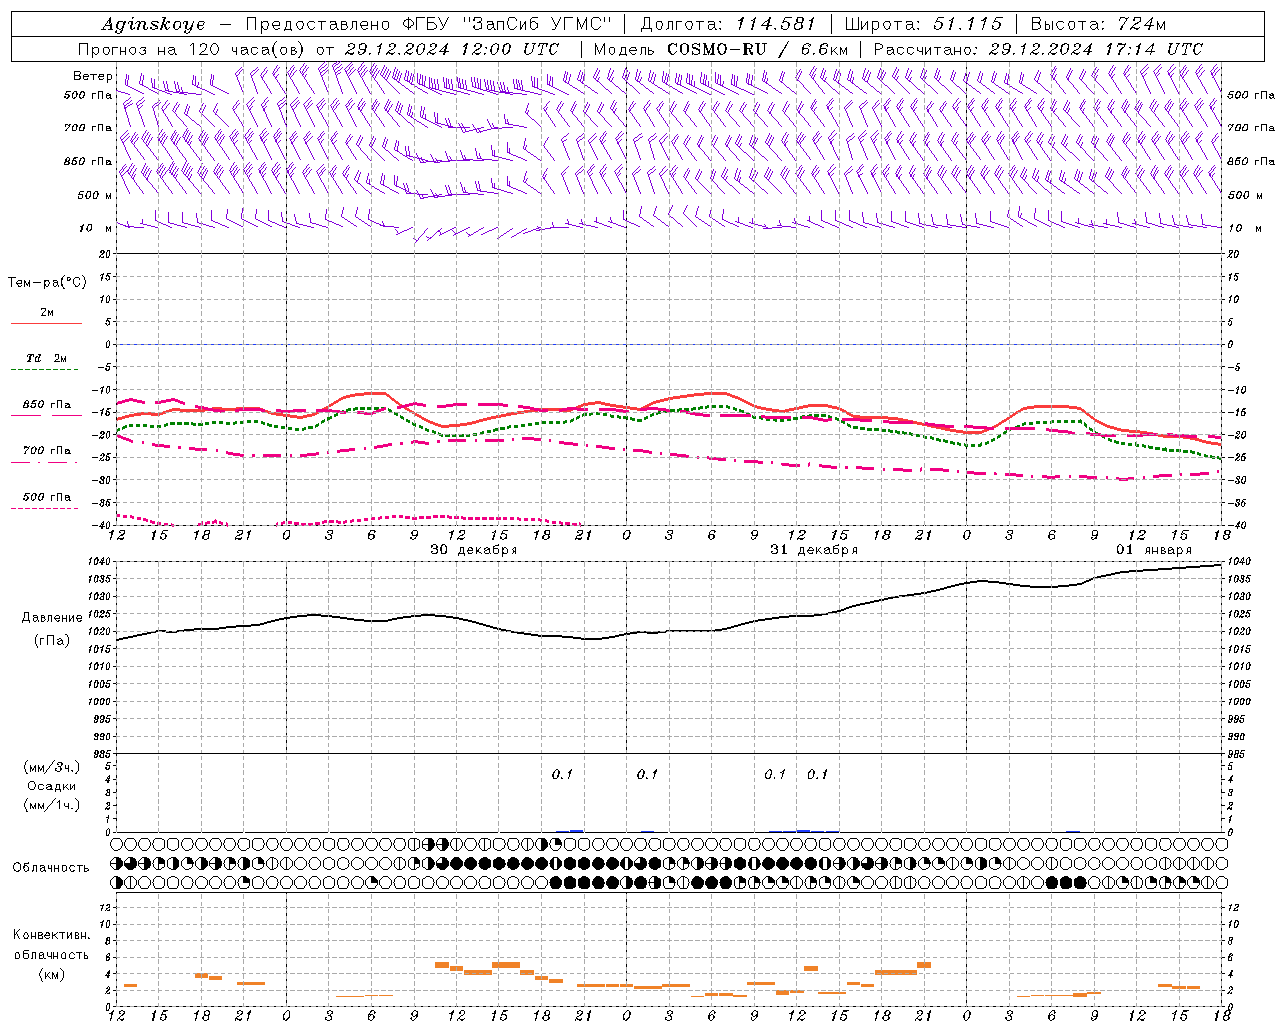Click the elevation text Высота: 724м
The width and height of the screenshot is (1280, 1024).
point(1098,24)
